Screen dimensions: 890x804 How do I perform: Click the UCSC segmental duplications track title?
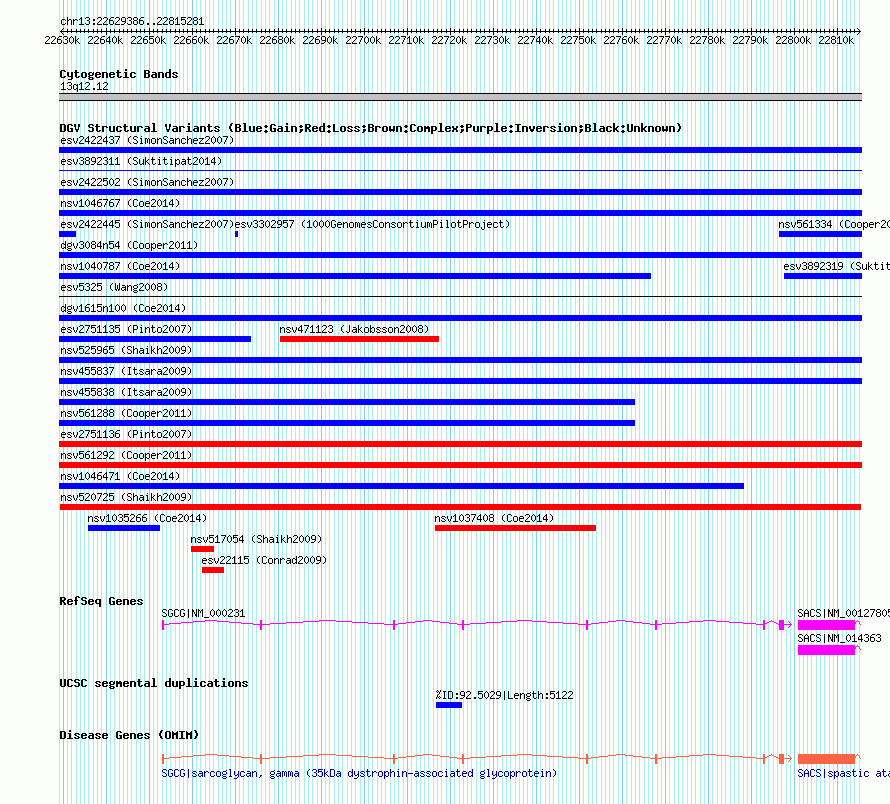click(x=154, y=683)
